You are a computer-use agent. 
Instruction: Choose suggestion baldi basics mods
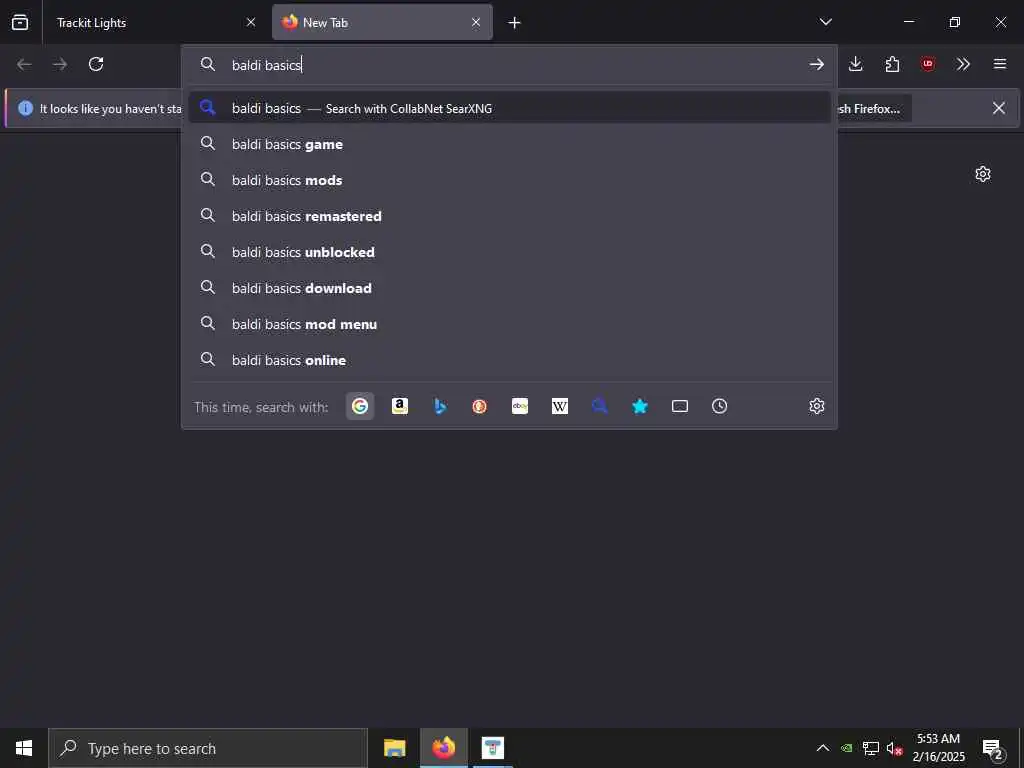509,180
